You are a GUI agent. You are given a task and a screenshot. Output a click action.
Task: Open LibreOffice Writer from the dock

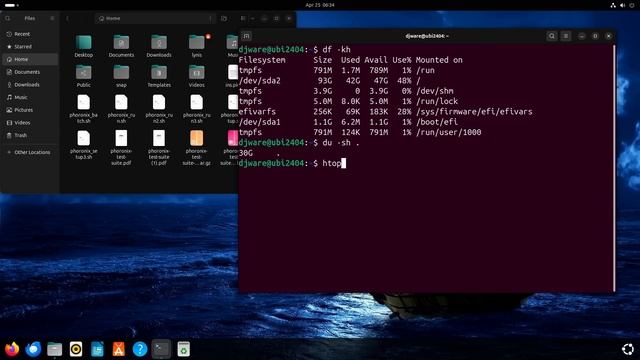coord(97,349)
